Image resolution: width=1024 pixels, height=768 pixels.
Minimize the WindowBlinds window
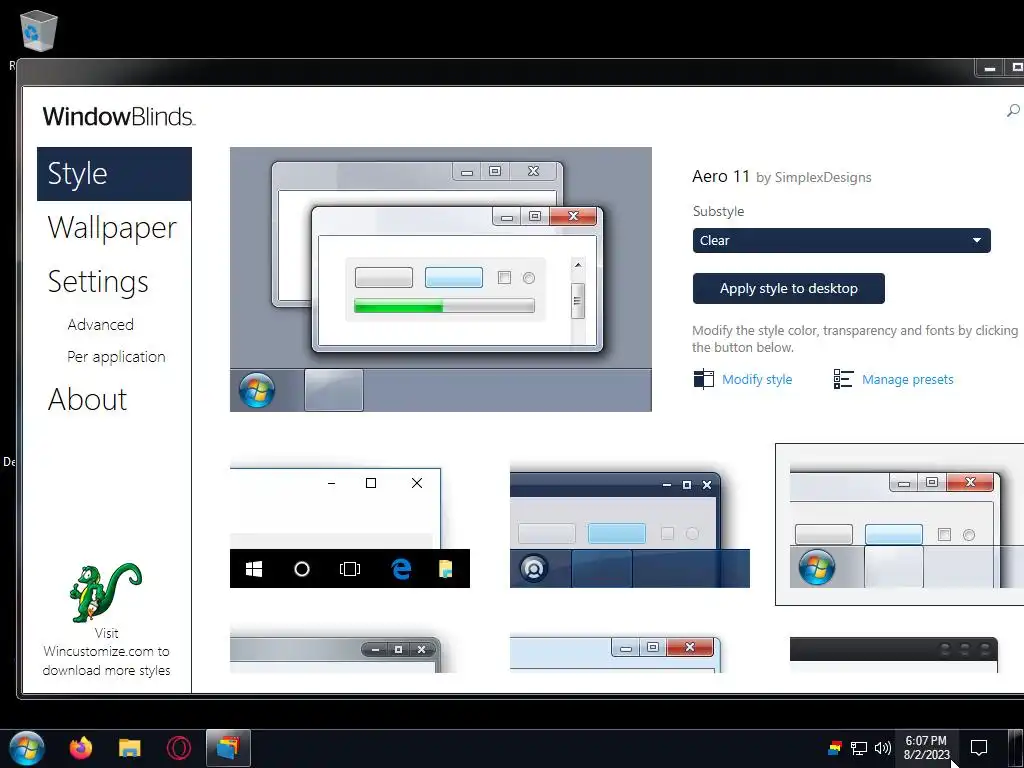coord(990,68)
